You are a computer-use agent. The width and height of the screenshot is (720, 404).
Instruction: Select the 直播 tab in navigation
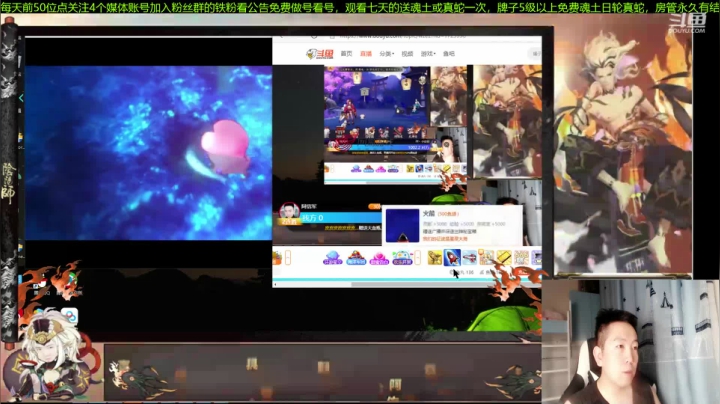coord(366,54)
